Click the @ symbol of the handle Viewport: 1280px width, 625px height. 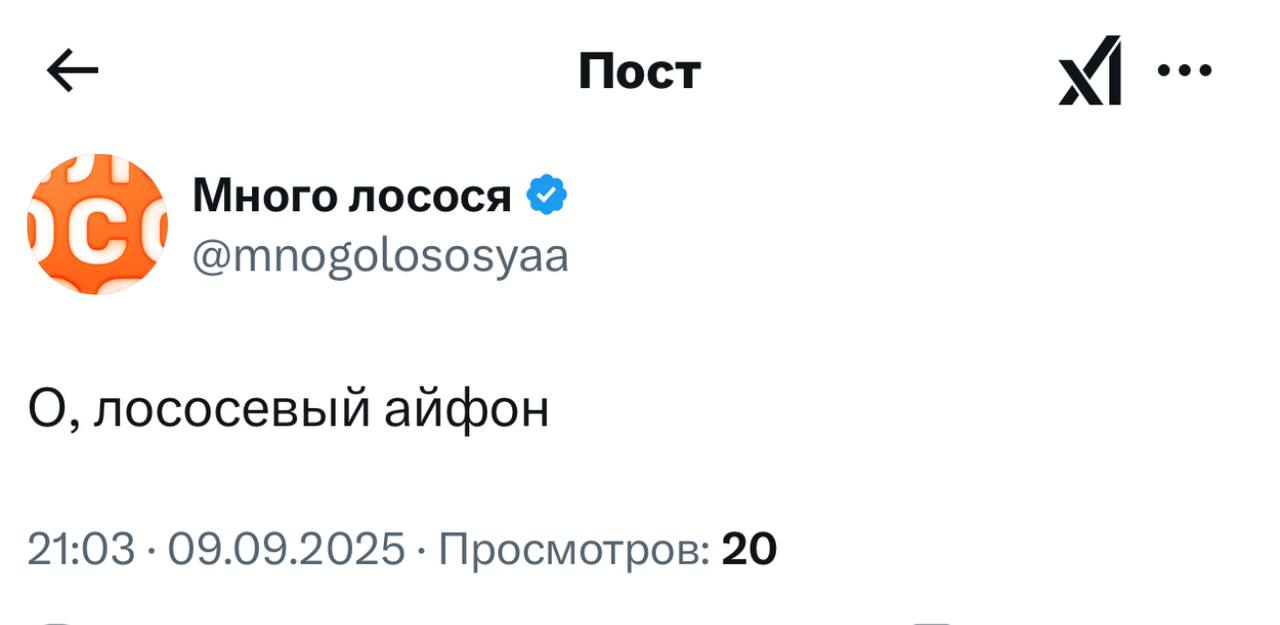[210, 257]
